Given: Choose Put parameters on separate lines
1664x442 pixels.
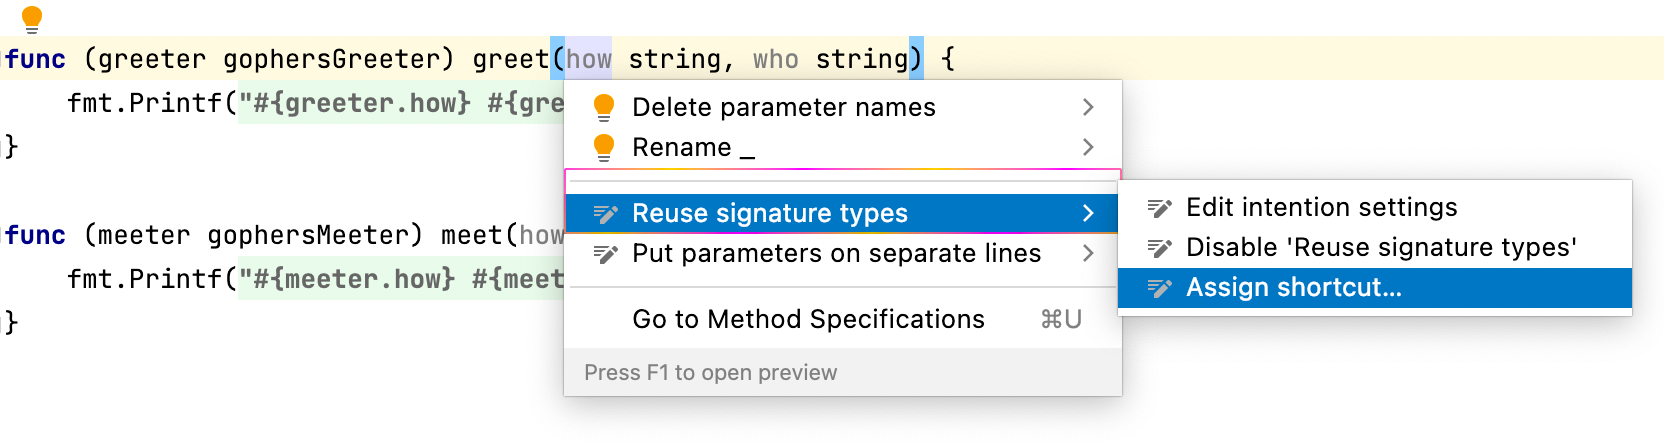Looking at the screenshot, I should [843, 253].
